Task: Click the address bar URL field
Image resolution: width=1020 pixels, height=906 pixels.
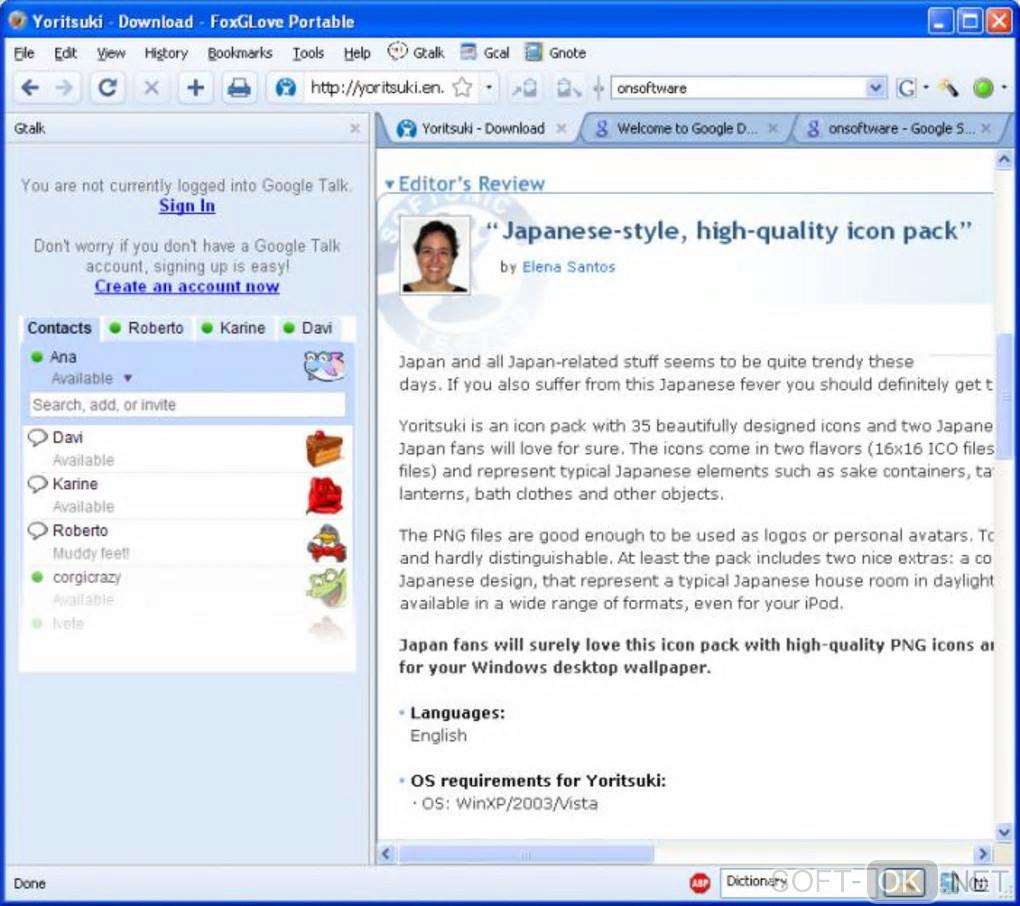Action: pos(377,87)
